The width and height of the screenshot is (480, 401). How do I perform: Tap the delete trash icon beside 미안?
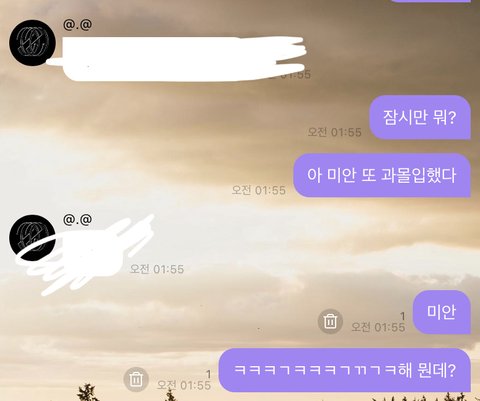[330, 321]
